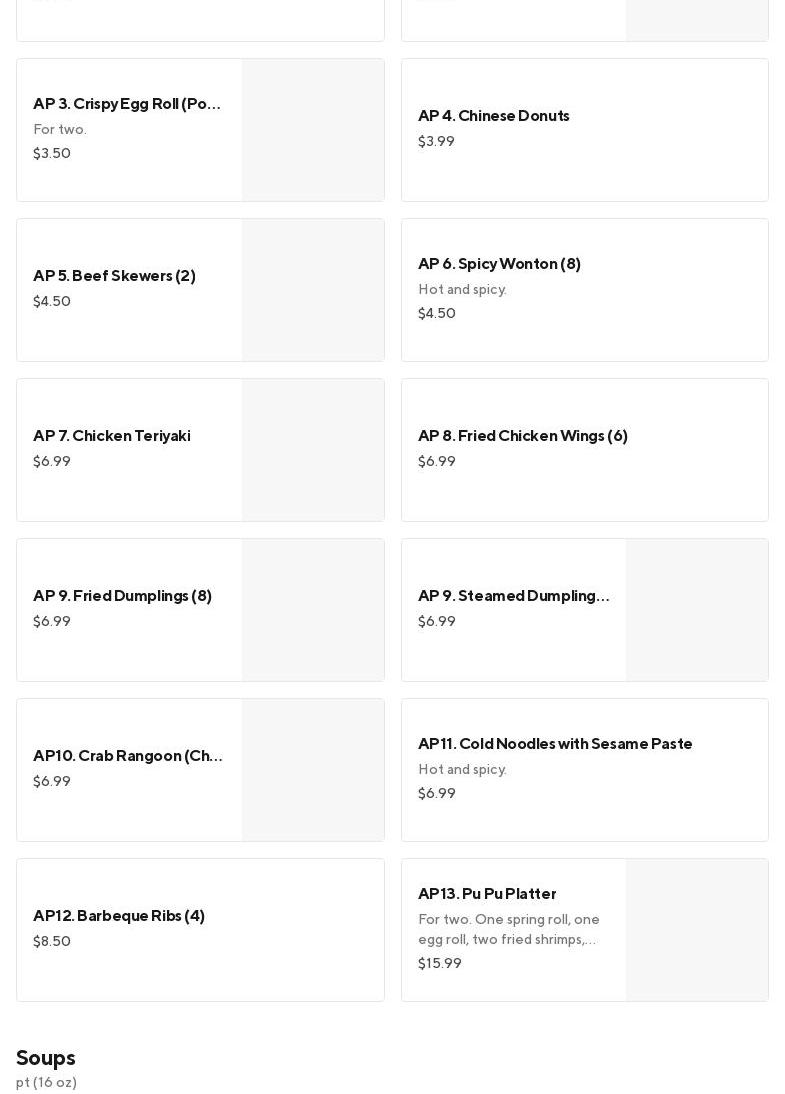Image resolution: width=785 pixels, height=1094 pixels.
Task: Click the Beef Skewers image placeholder
Action: point(313,290)
